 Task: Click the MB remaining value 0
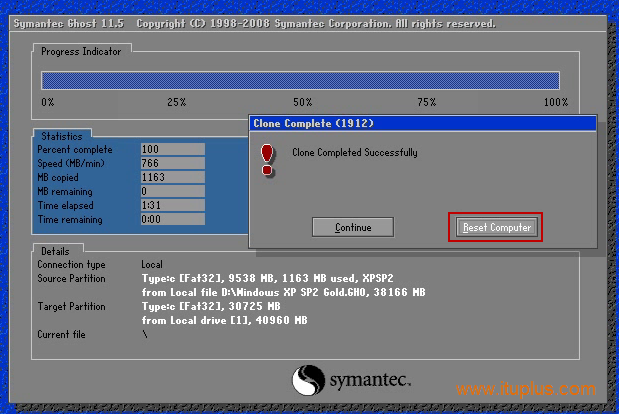(173, 191)
